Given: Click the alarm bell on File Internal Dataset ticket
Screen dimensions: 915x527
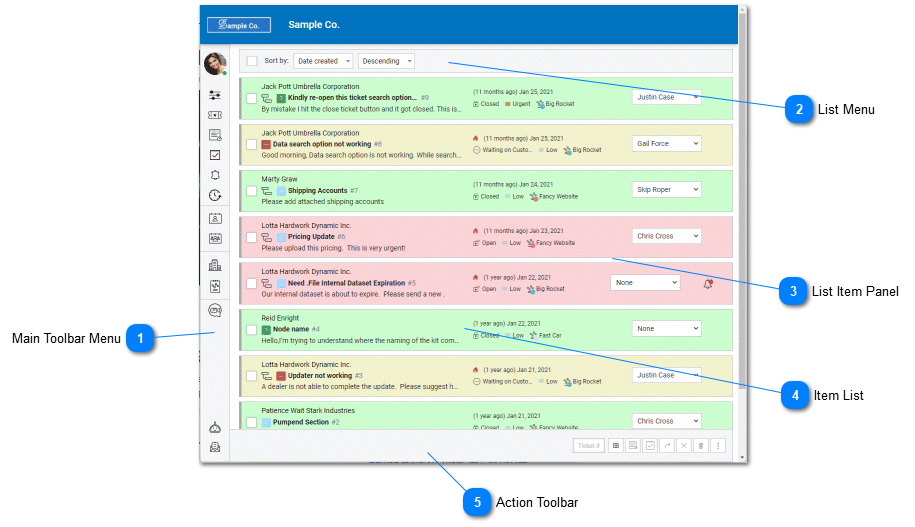Looking at the screenshot, I should tap(708, 284).
